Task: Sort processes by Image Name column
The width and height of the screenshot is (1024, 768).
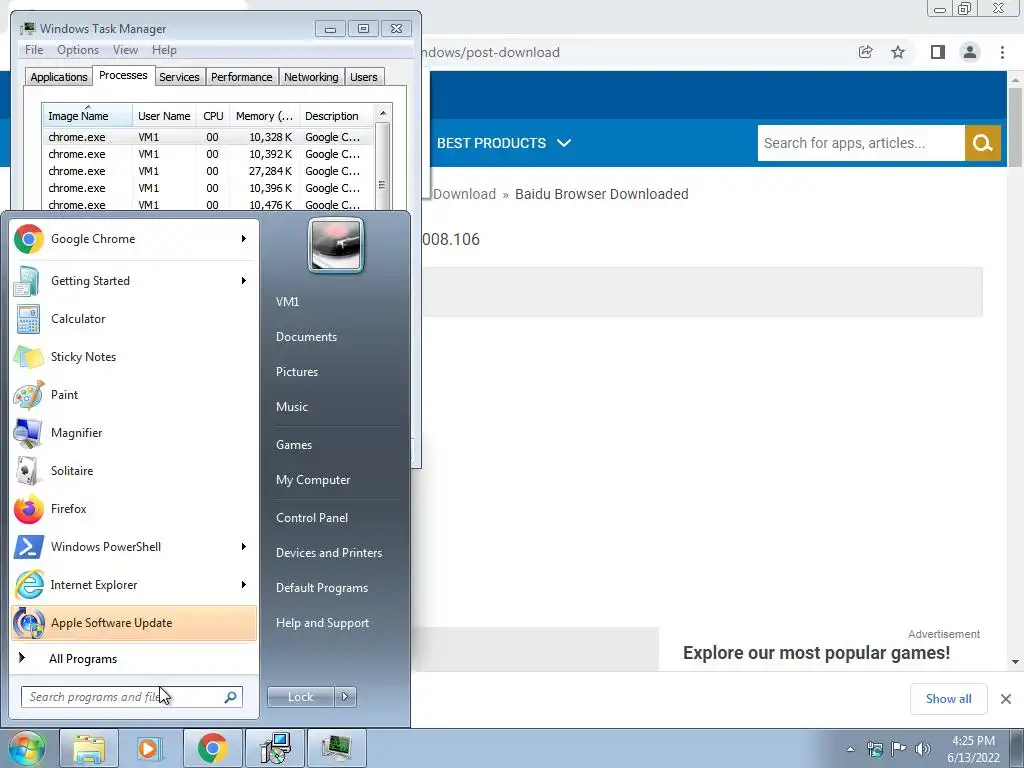Action: pos(87,116)
